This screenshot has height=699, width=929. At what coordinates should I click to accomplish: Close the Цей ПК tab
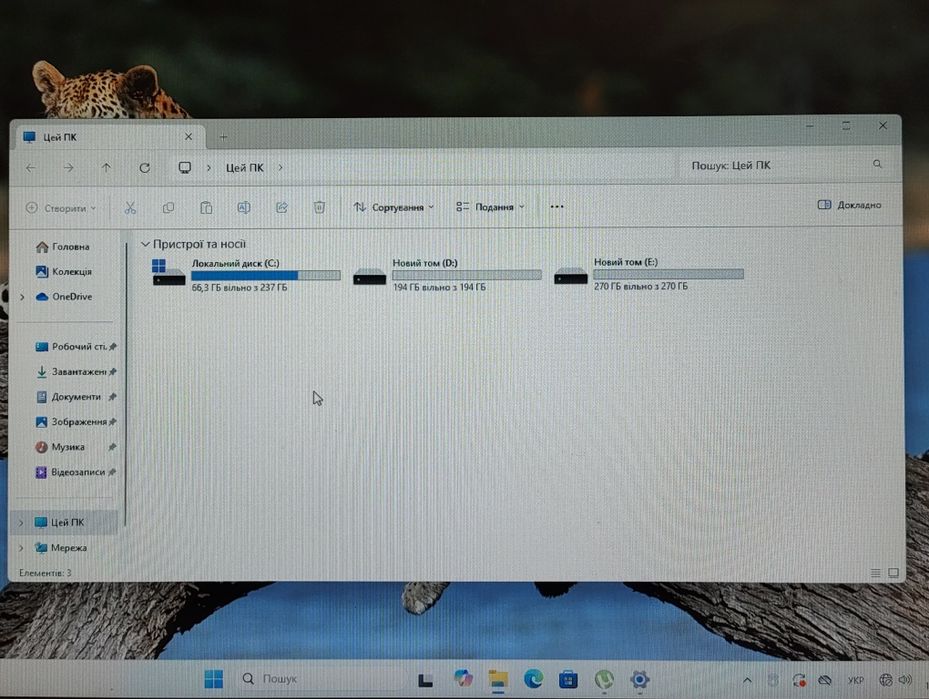pyautogui.click(x=188, y=137)
